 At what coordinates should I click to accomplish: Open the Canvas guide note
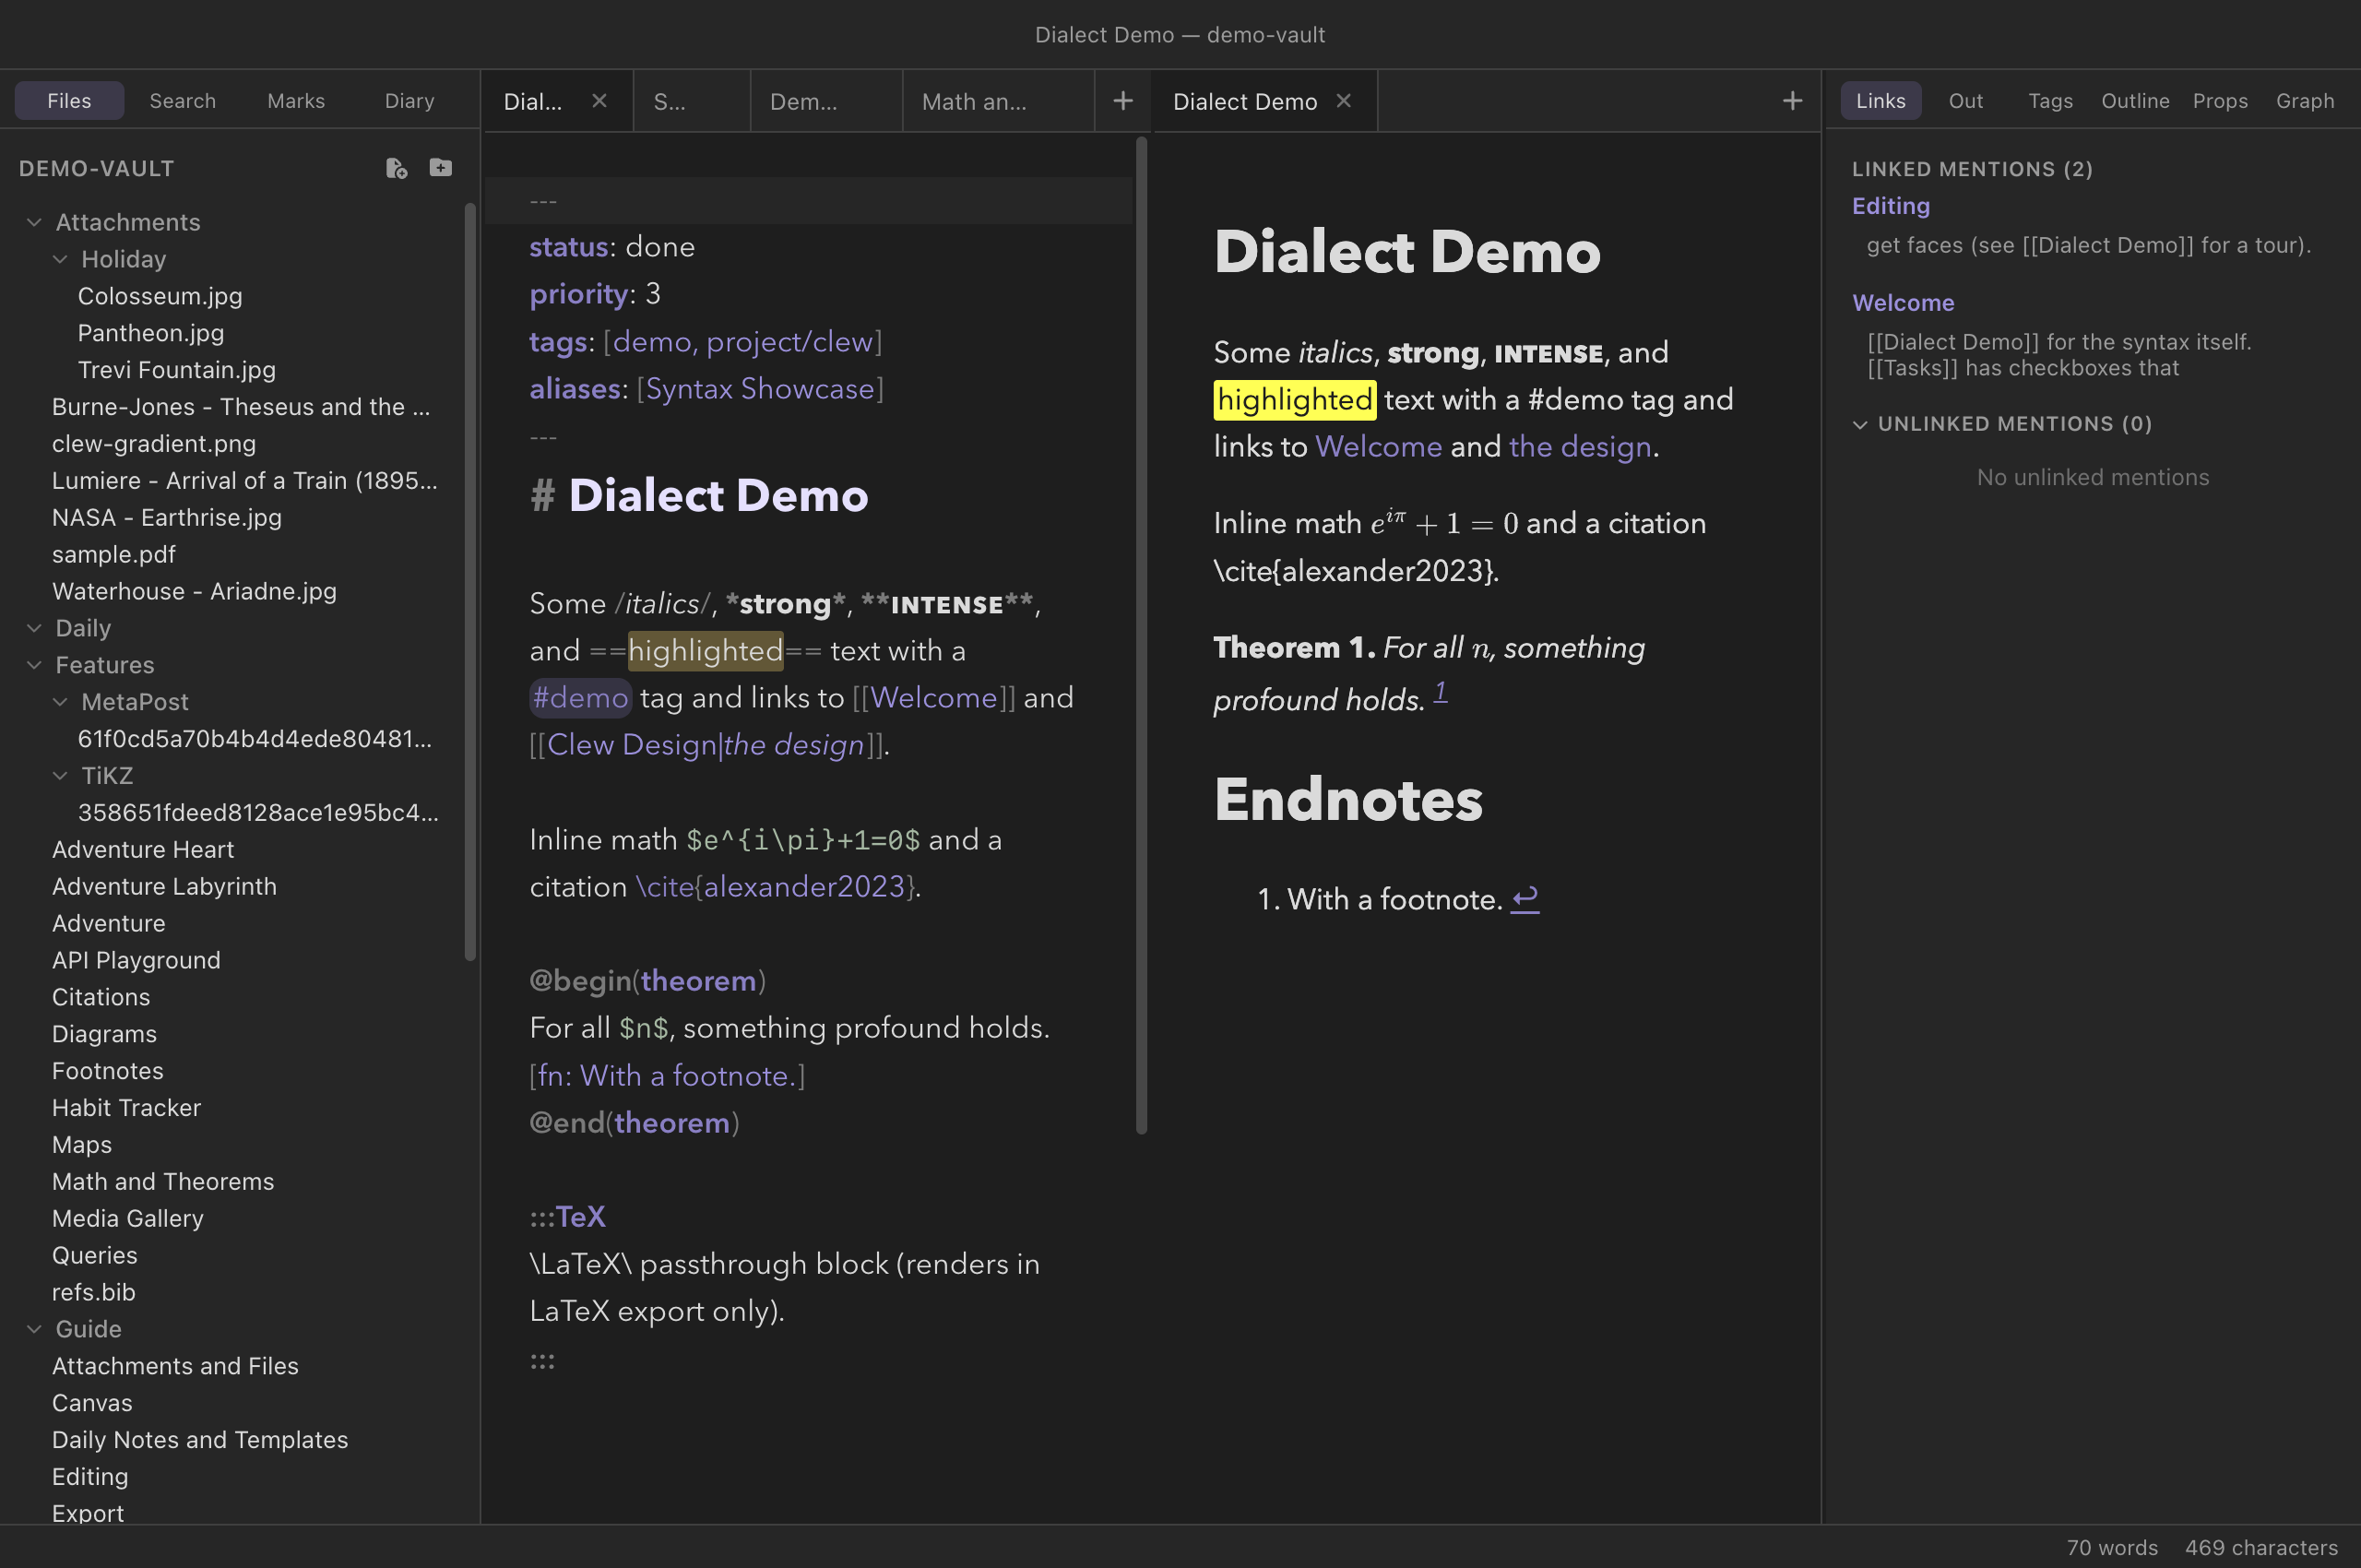click(x=92, y=1404)
